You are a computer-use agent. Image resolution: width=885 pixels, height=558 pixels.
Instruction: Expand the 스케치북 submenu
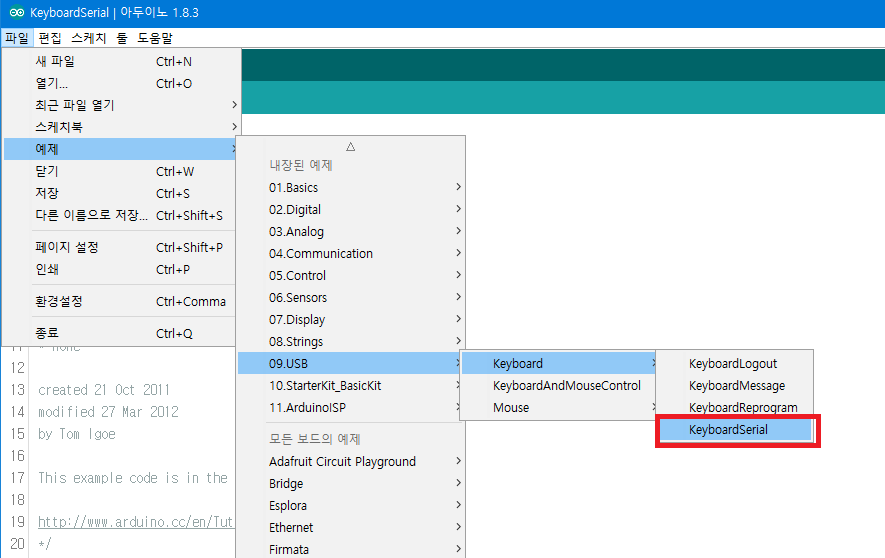(119, 127)
